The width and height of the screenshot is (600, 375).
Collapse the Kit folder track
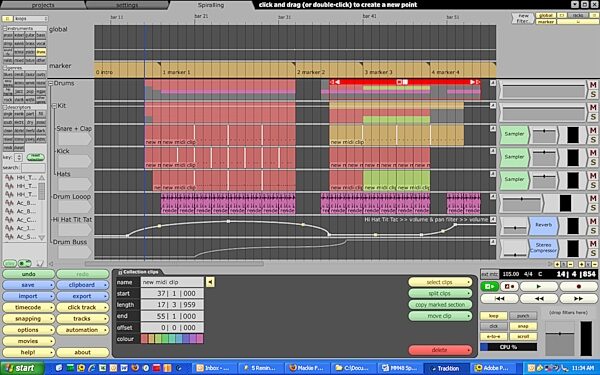54,106
